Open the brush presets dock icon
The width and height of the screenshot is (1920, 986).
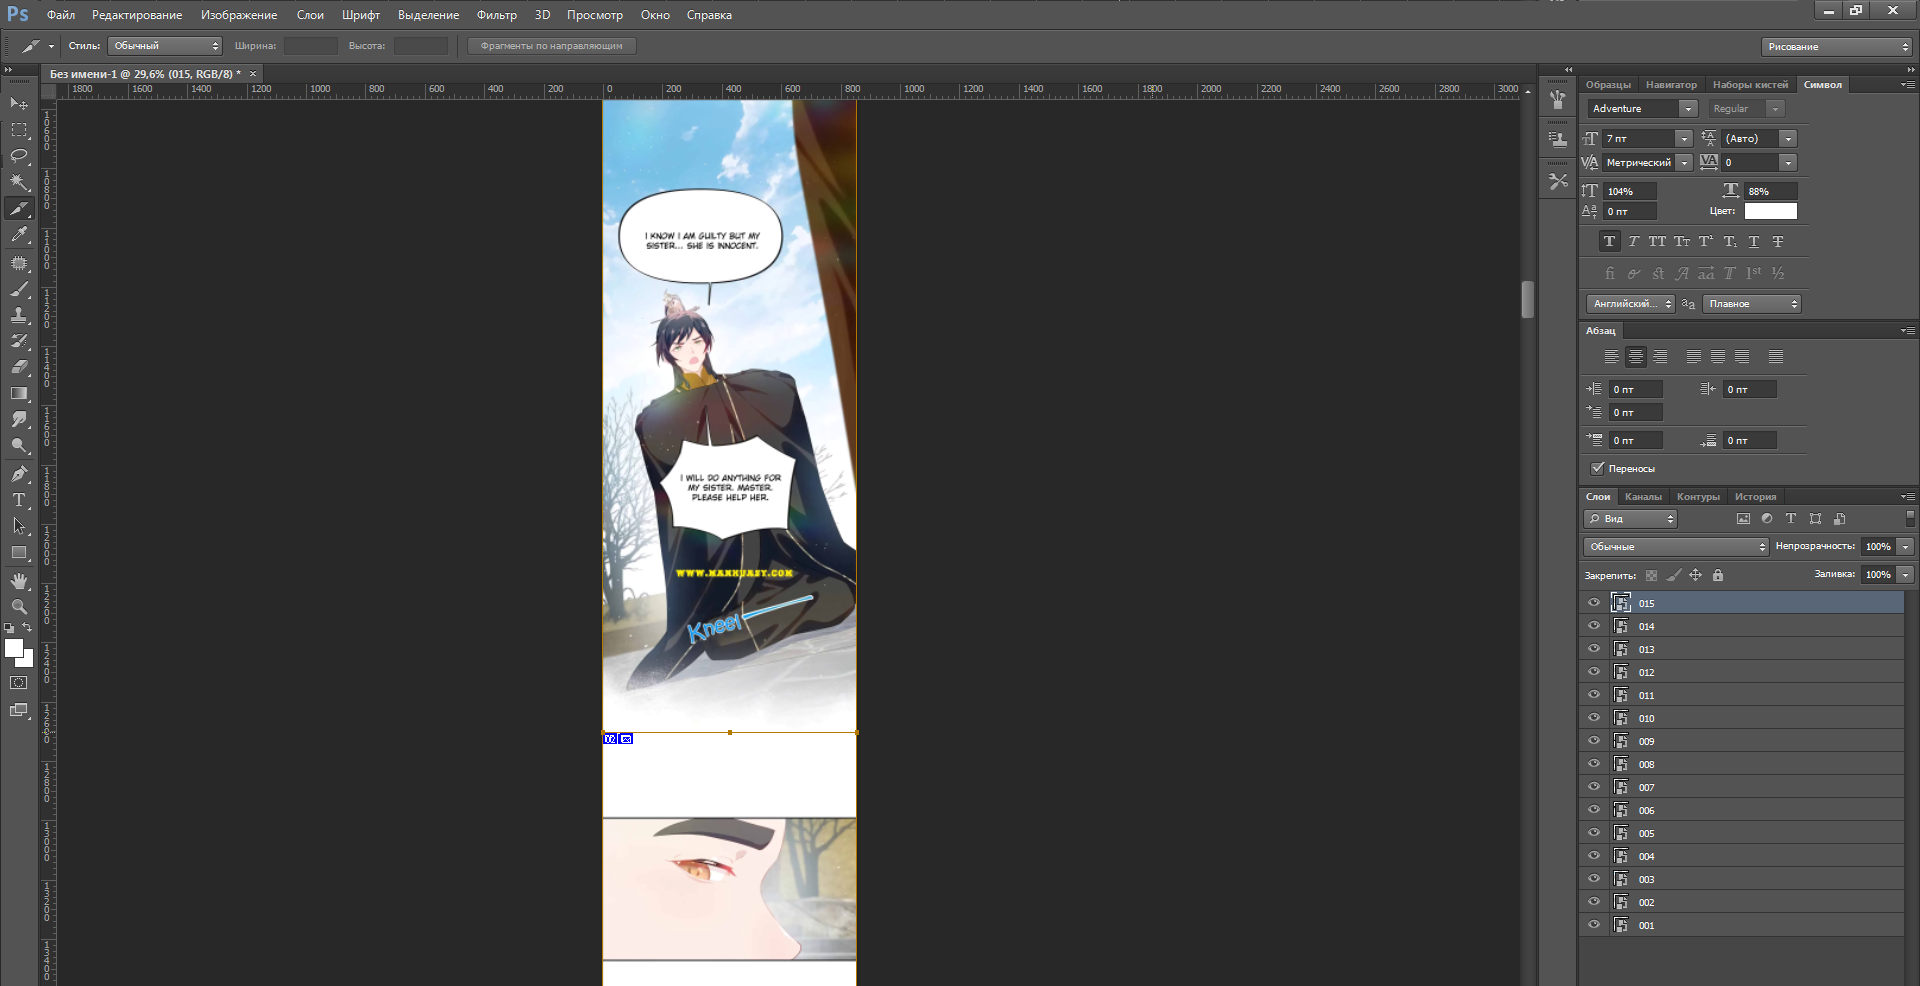[1558, 99]
